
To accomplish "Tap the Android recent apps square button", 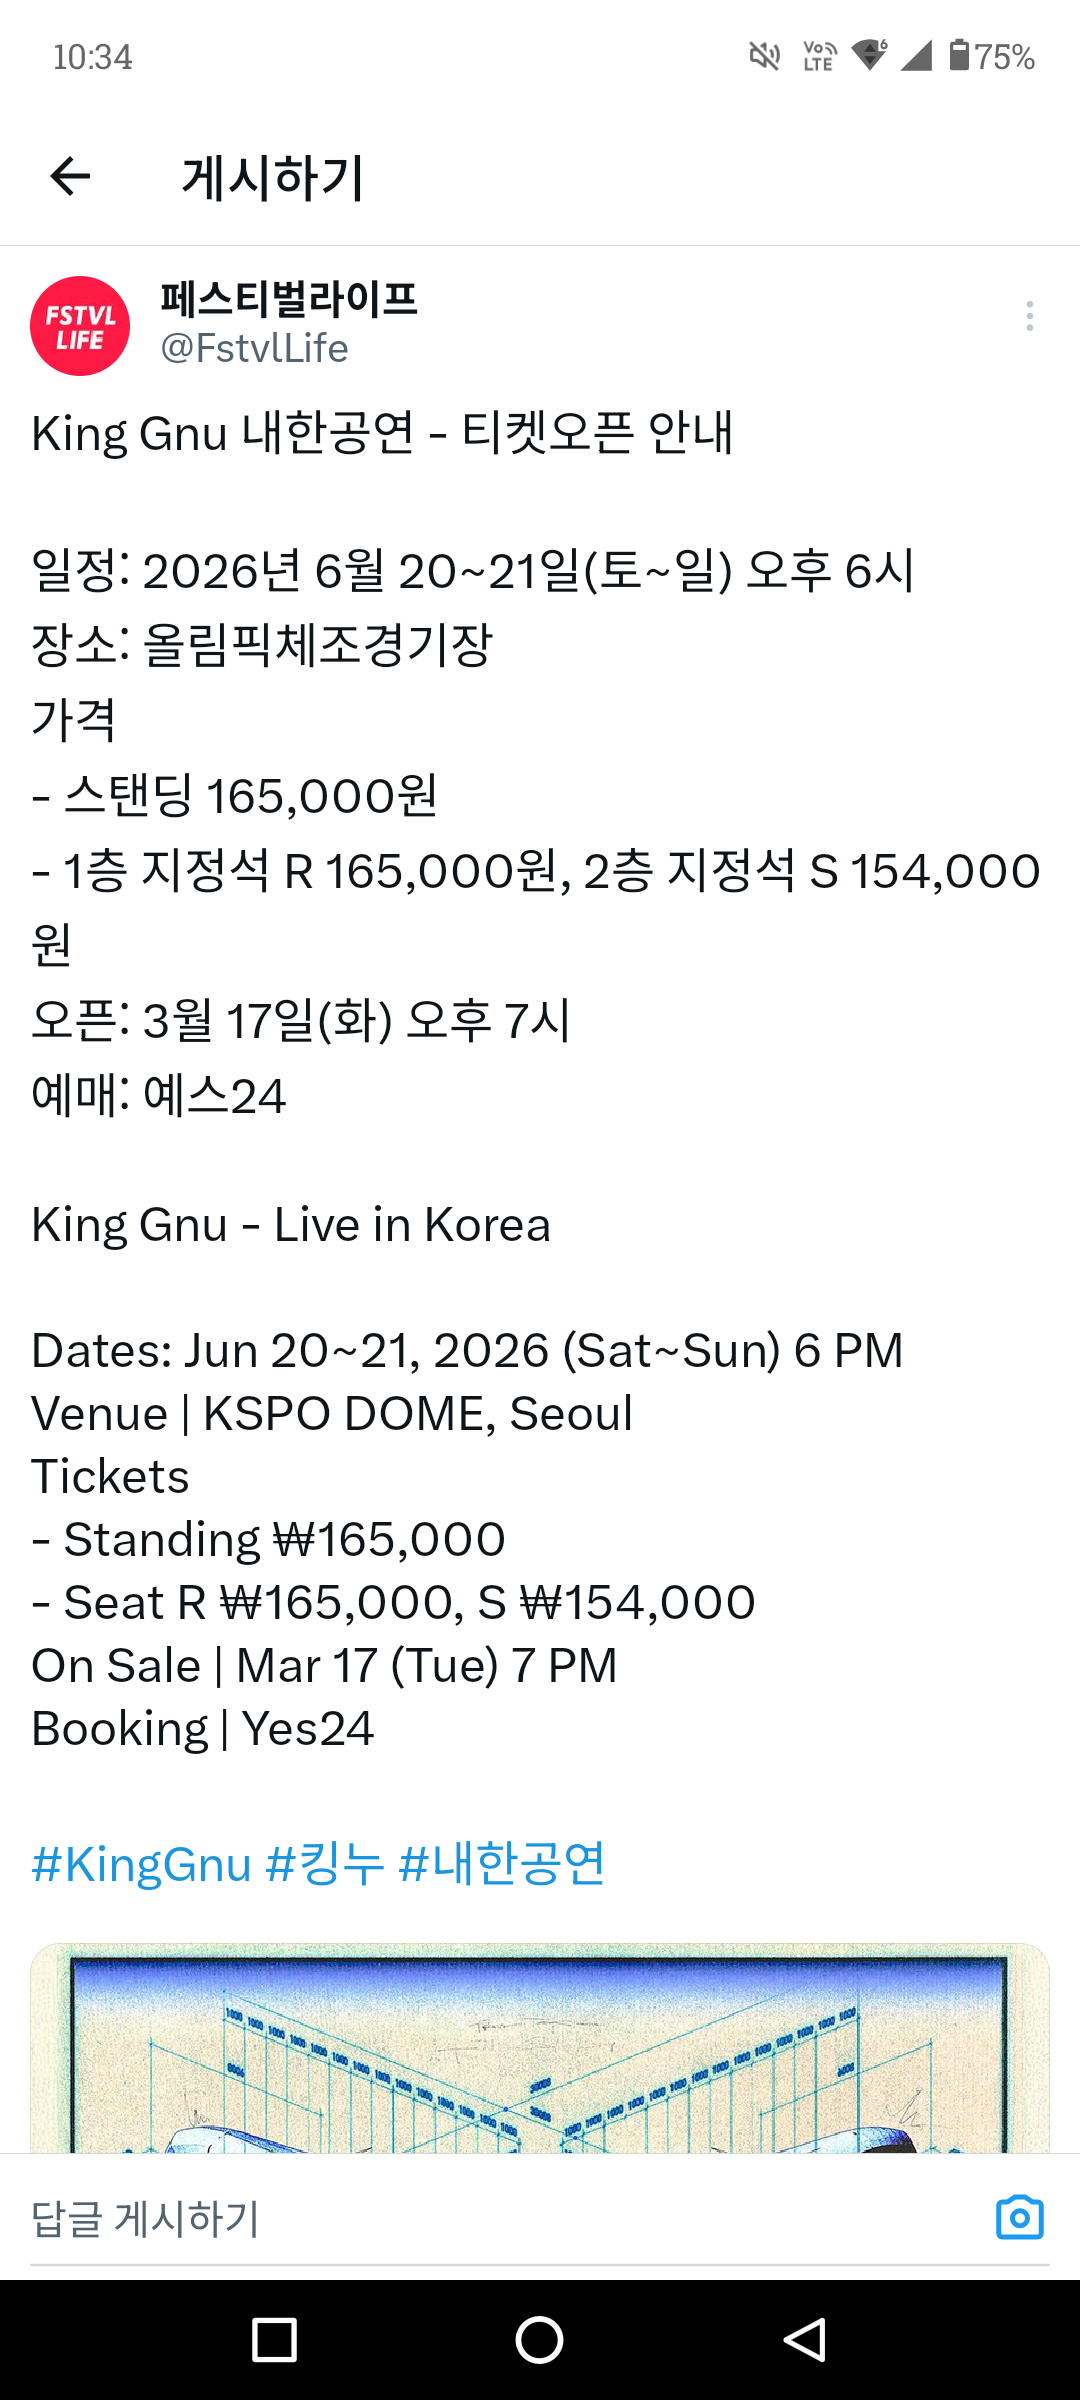I will point(274,2340).
